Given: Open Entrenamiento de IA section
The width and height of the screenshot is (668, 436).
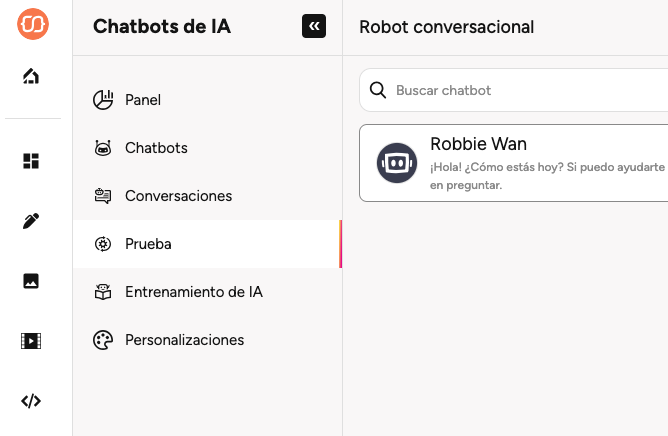Looking at the screenshot, I should (x=193, y=292).
